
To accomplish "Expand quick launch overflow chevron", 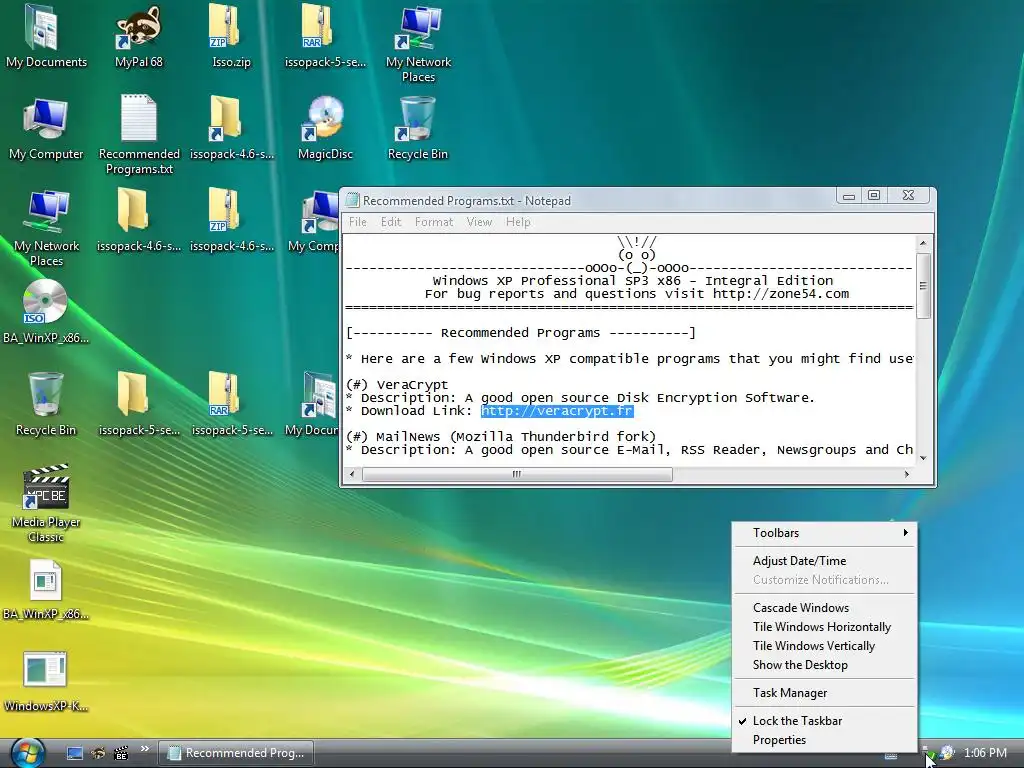I will click(145, 748).
